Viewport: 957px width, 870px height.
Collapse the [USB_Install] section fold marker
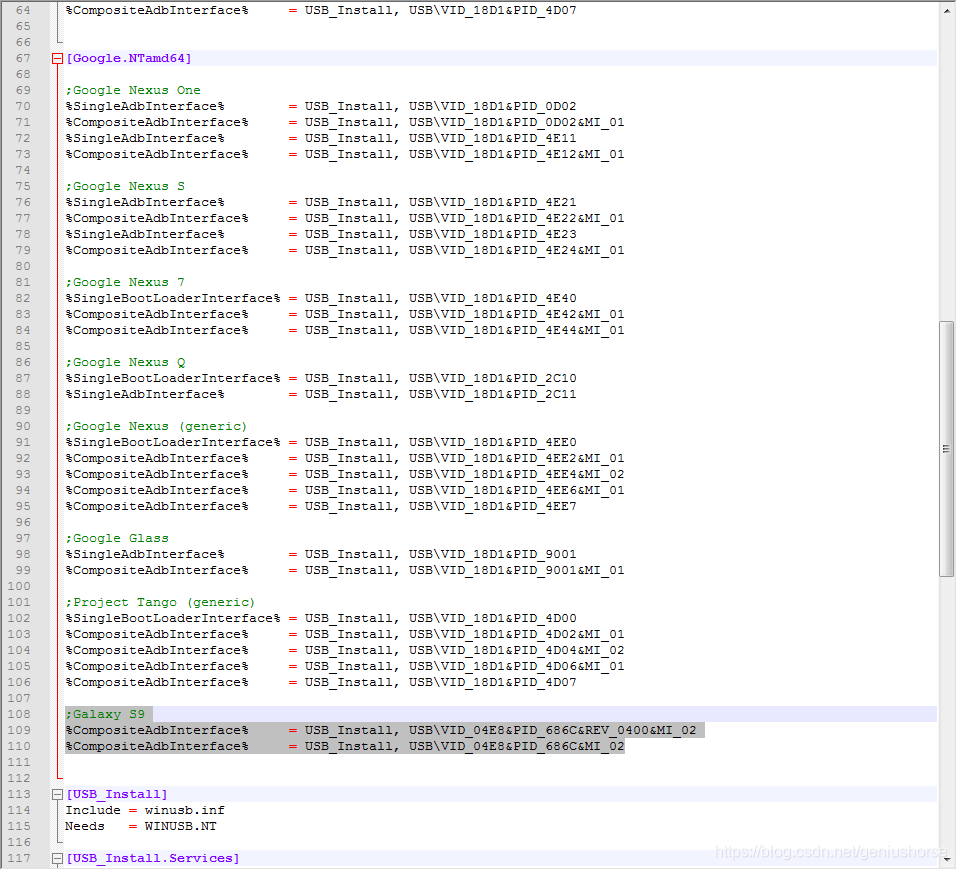point(57,794)
